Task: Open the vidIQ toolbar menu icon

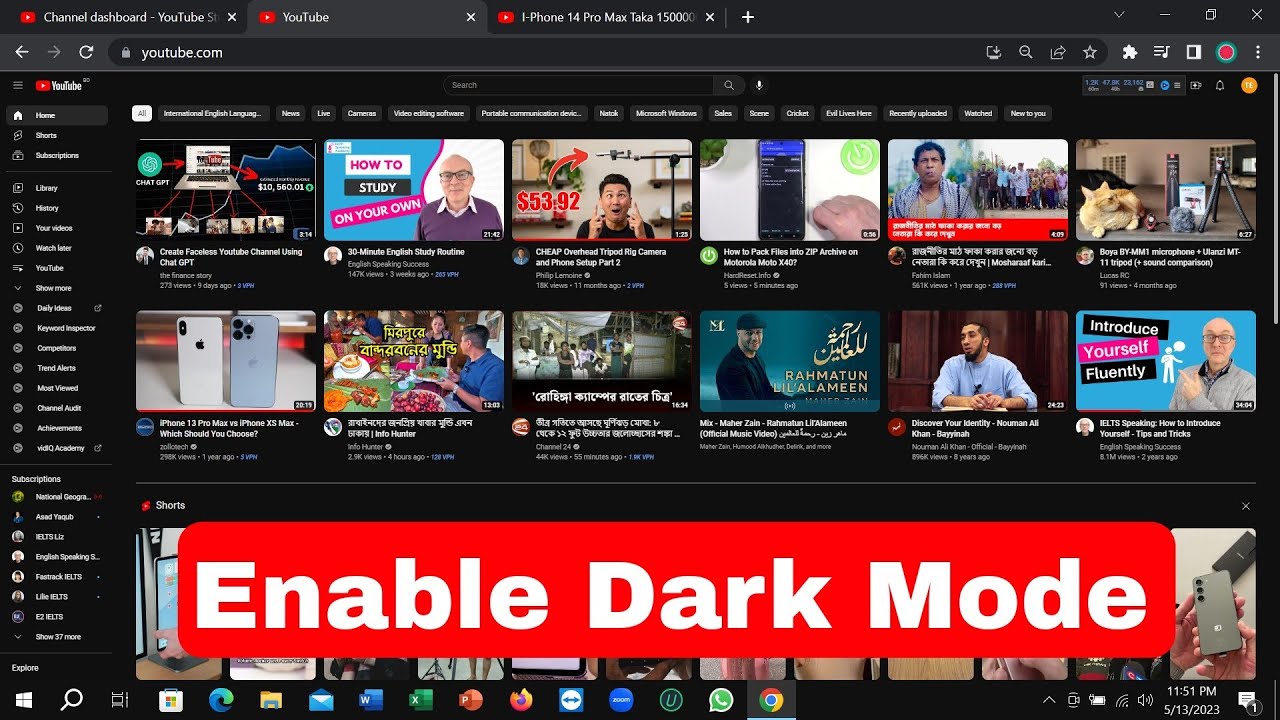Action: pos(1177,85)
